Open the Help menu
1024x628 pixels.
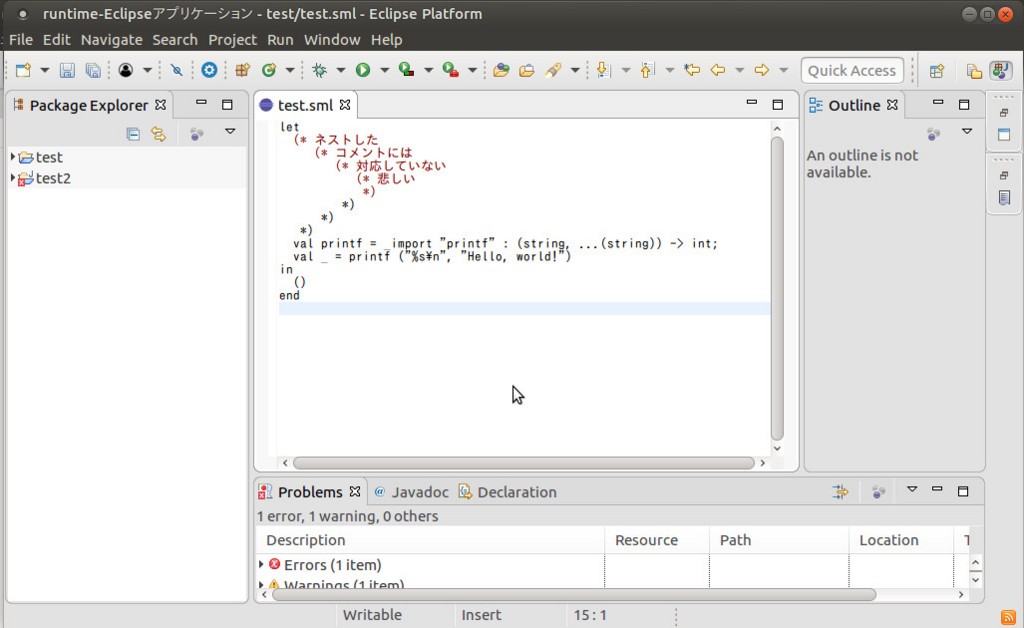point(387,40)
